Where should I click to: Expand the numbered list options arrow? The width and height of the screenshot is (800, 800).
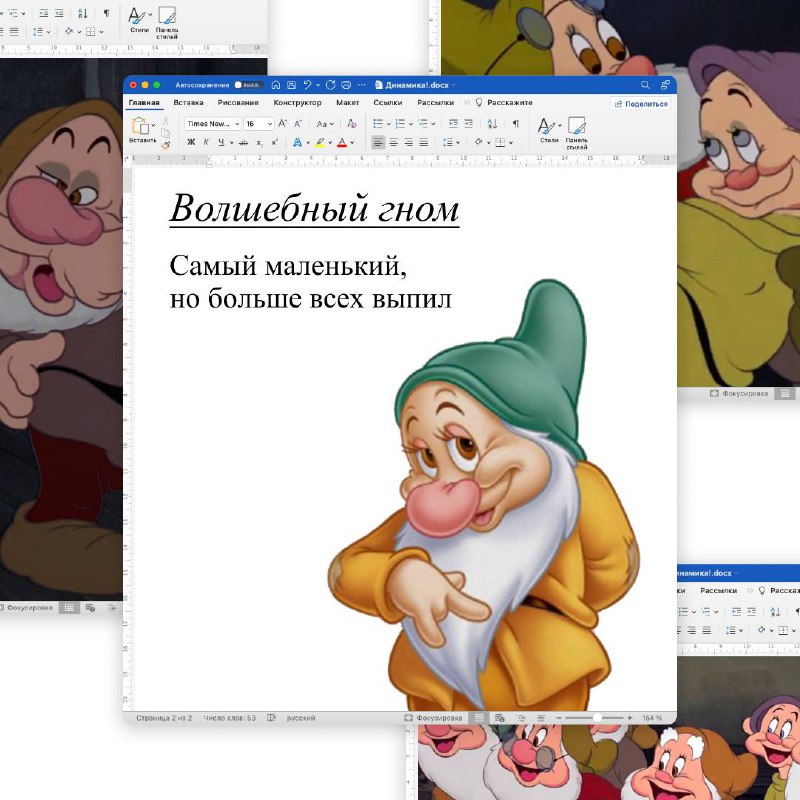411,124
